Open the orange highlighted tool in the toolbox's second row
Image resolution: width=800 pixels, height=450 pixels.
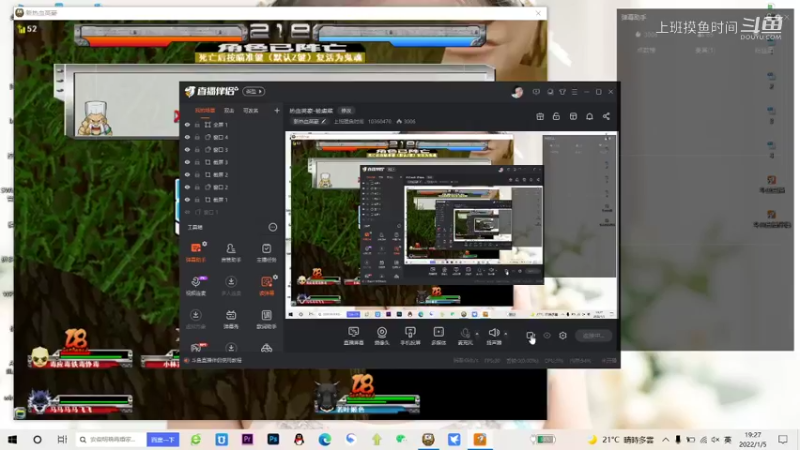pyautogui.click(x=266, y=285)
